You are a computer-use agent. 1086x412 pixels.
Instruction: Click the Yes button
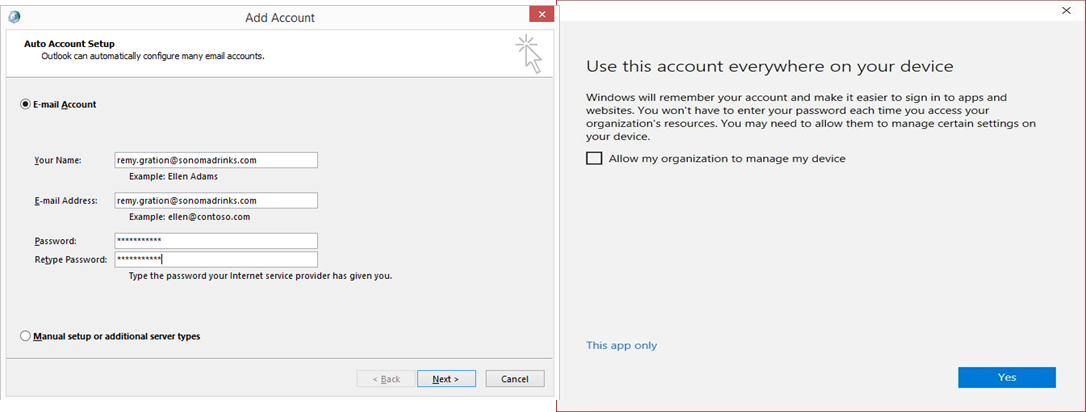[x=1007, y=377]
